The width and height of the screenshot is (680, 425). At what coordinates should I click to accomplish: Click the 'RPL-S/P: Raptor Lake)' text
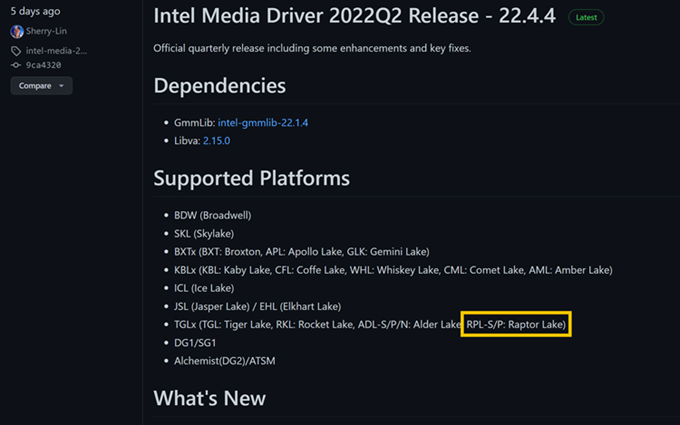pos(516,325)
